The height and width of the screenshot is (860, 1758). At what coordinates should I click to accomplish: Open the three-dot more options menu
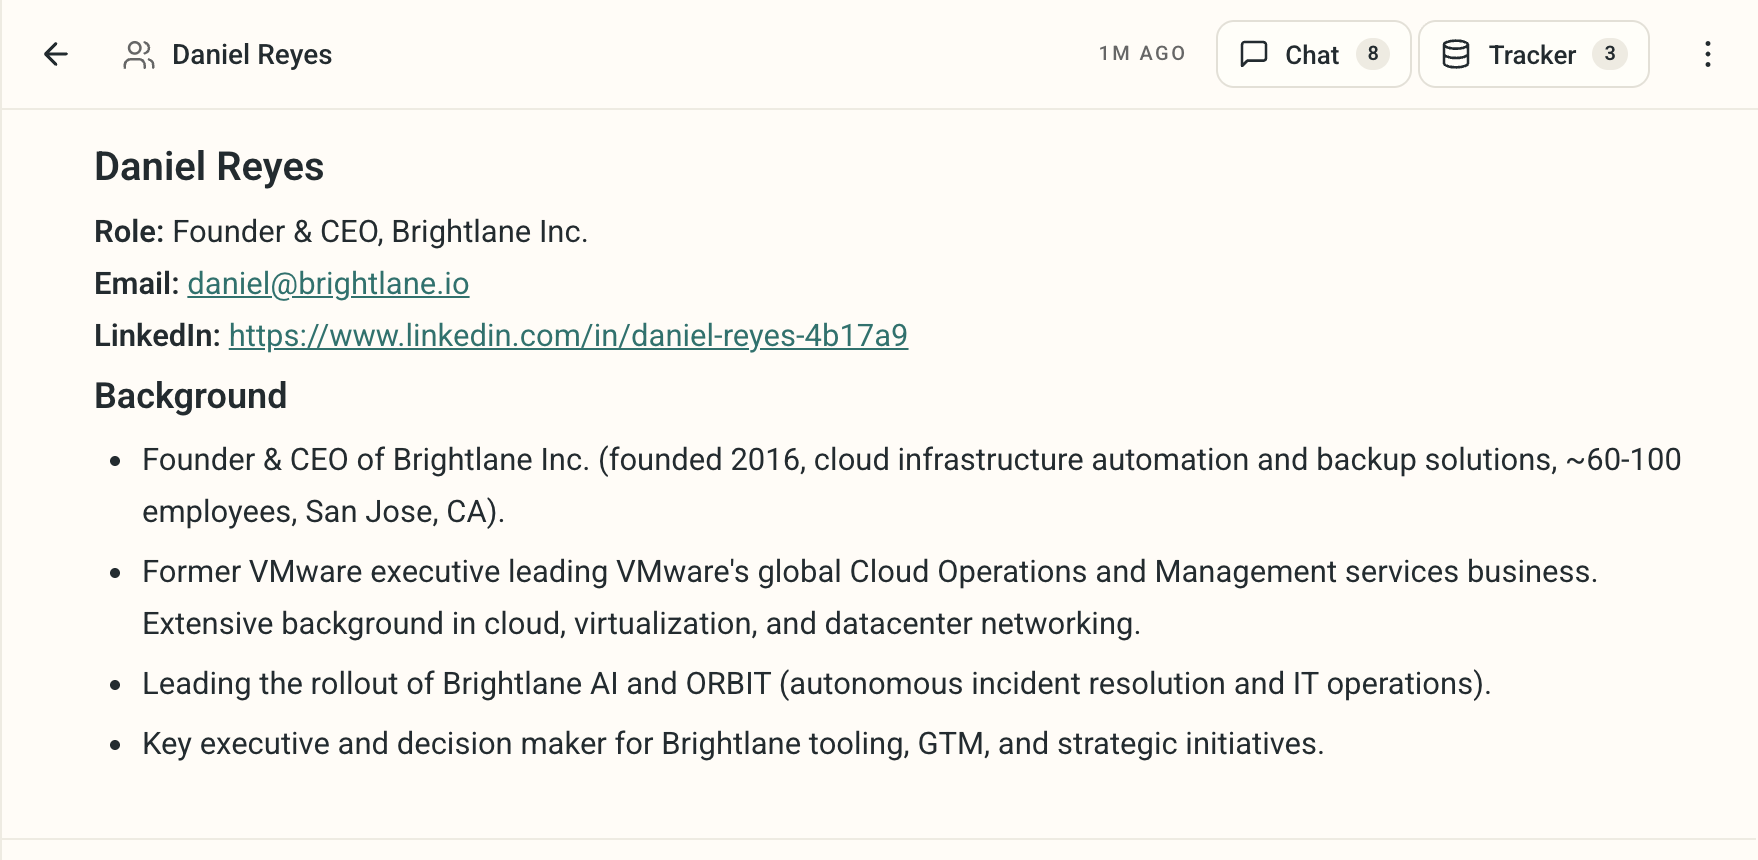point(1708,54)
